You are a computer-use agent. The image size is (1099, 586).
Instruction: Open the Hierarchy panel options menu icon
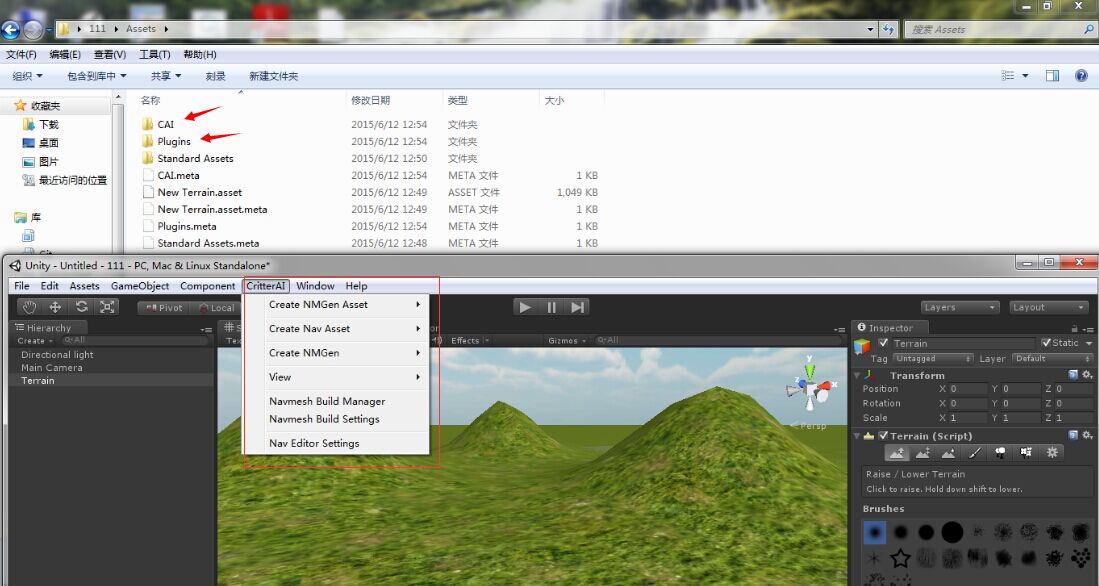(206, 329)
